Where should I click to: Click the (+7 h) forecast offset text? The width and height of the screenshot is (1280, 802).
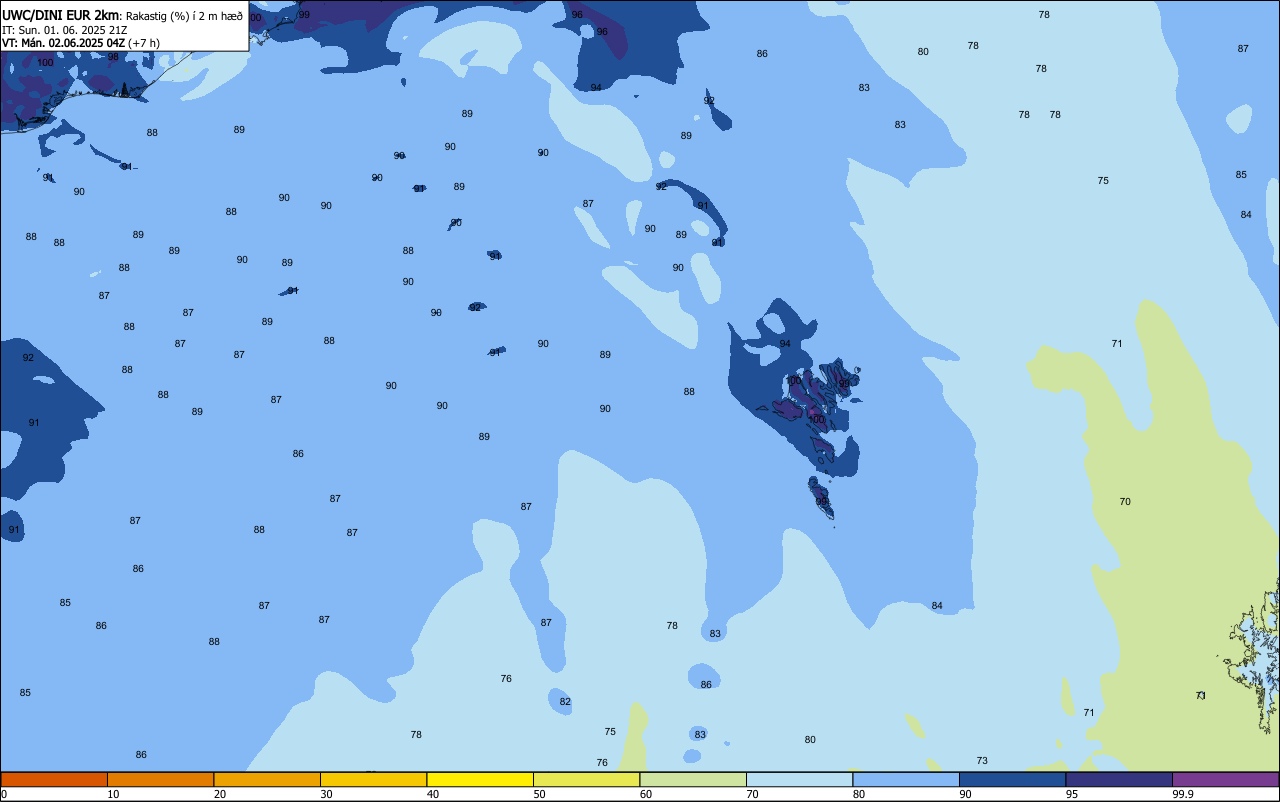coord(144,43)
